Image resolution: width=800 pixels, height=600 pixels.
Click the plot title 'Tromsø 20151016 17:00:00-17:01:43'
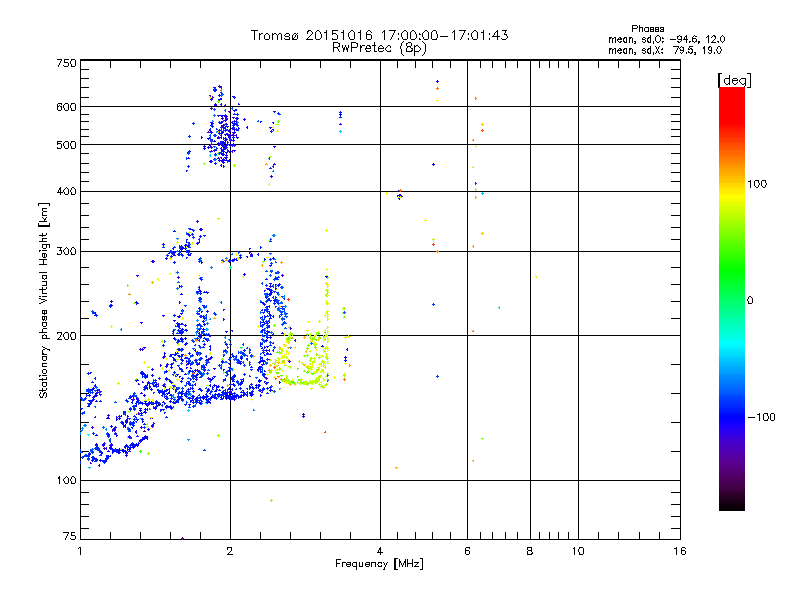(379, 35)
